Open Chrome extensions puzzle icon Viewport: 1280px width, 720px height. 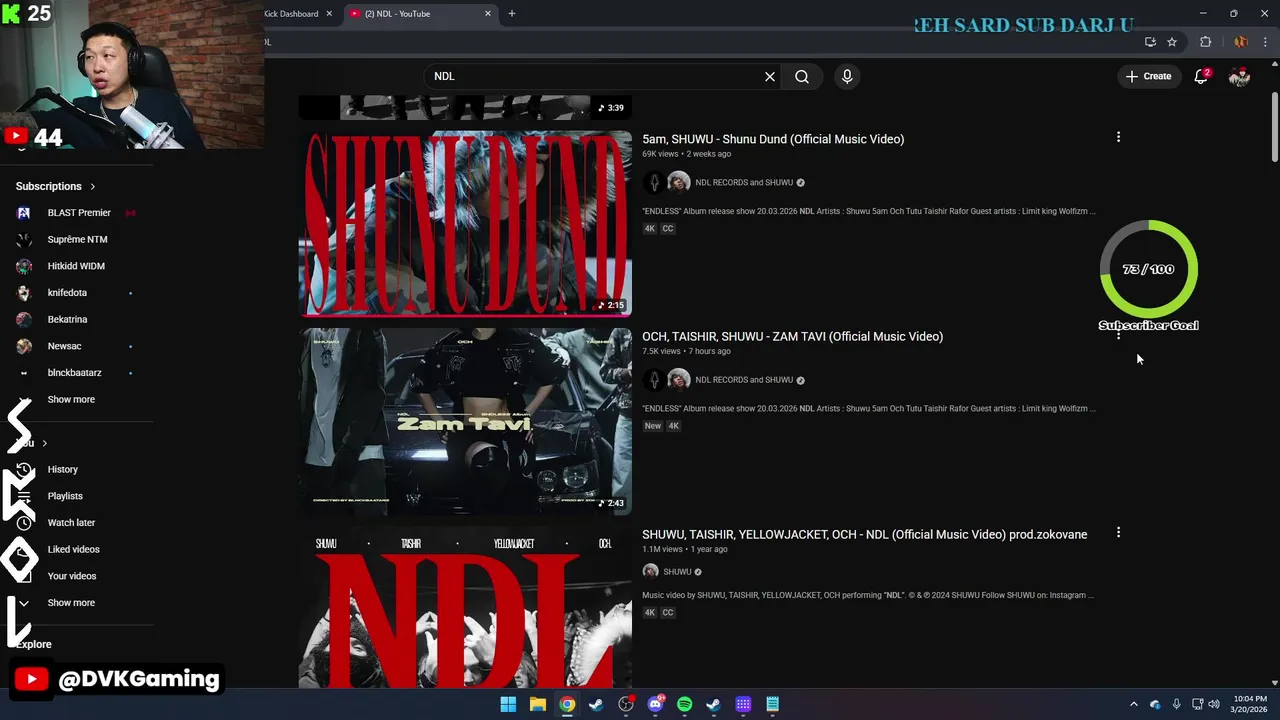click(1205, 42)
